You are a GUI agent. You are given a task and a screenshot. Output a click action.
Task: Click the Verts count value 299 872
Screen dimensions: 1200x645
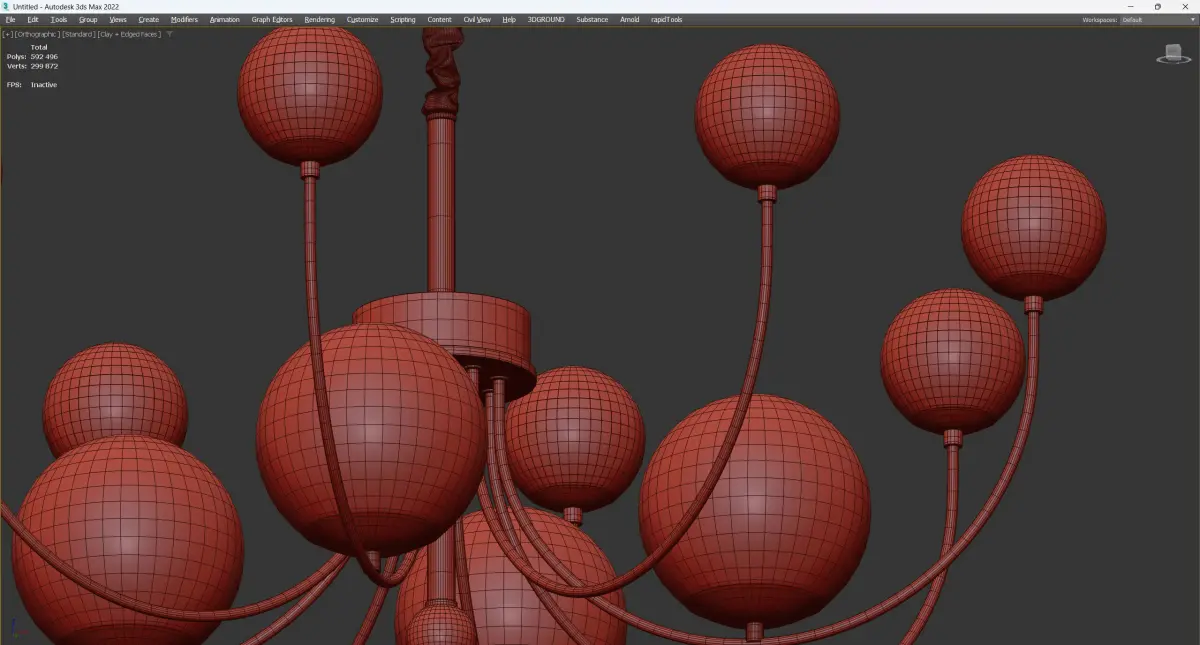[44, 66]
